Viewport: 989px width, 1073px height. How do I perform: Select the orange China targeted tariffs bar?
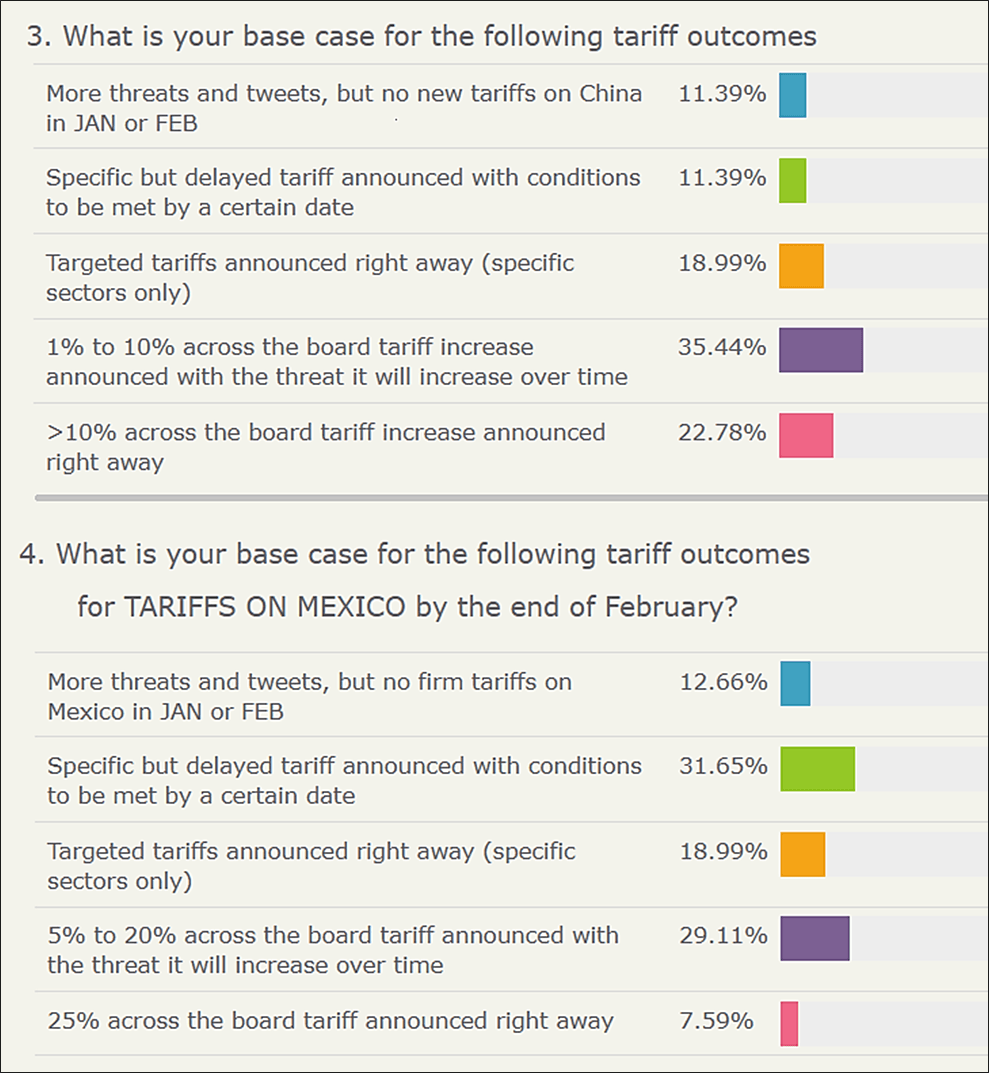(x=801, y=266)
